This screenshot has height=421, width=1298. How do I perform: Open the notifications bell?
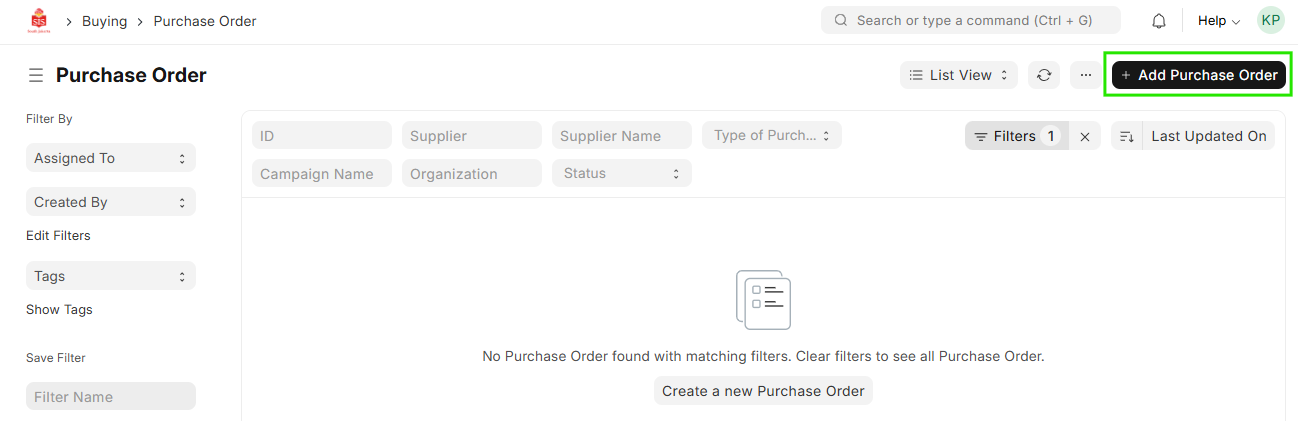1159,21
